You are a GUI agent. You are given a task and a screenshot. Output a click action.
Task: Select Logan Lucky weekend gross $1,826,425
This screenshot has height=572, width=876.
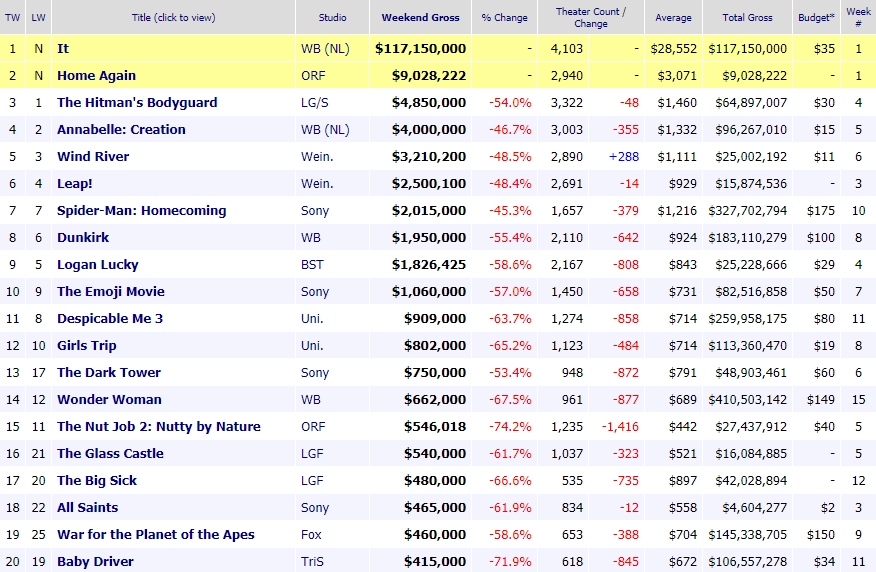(429, 265)
